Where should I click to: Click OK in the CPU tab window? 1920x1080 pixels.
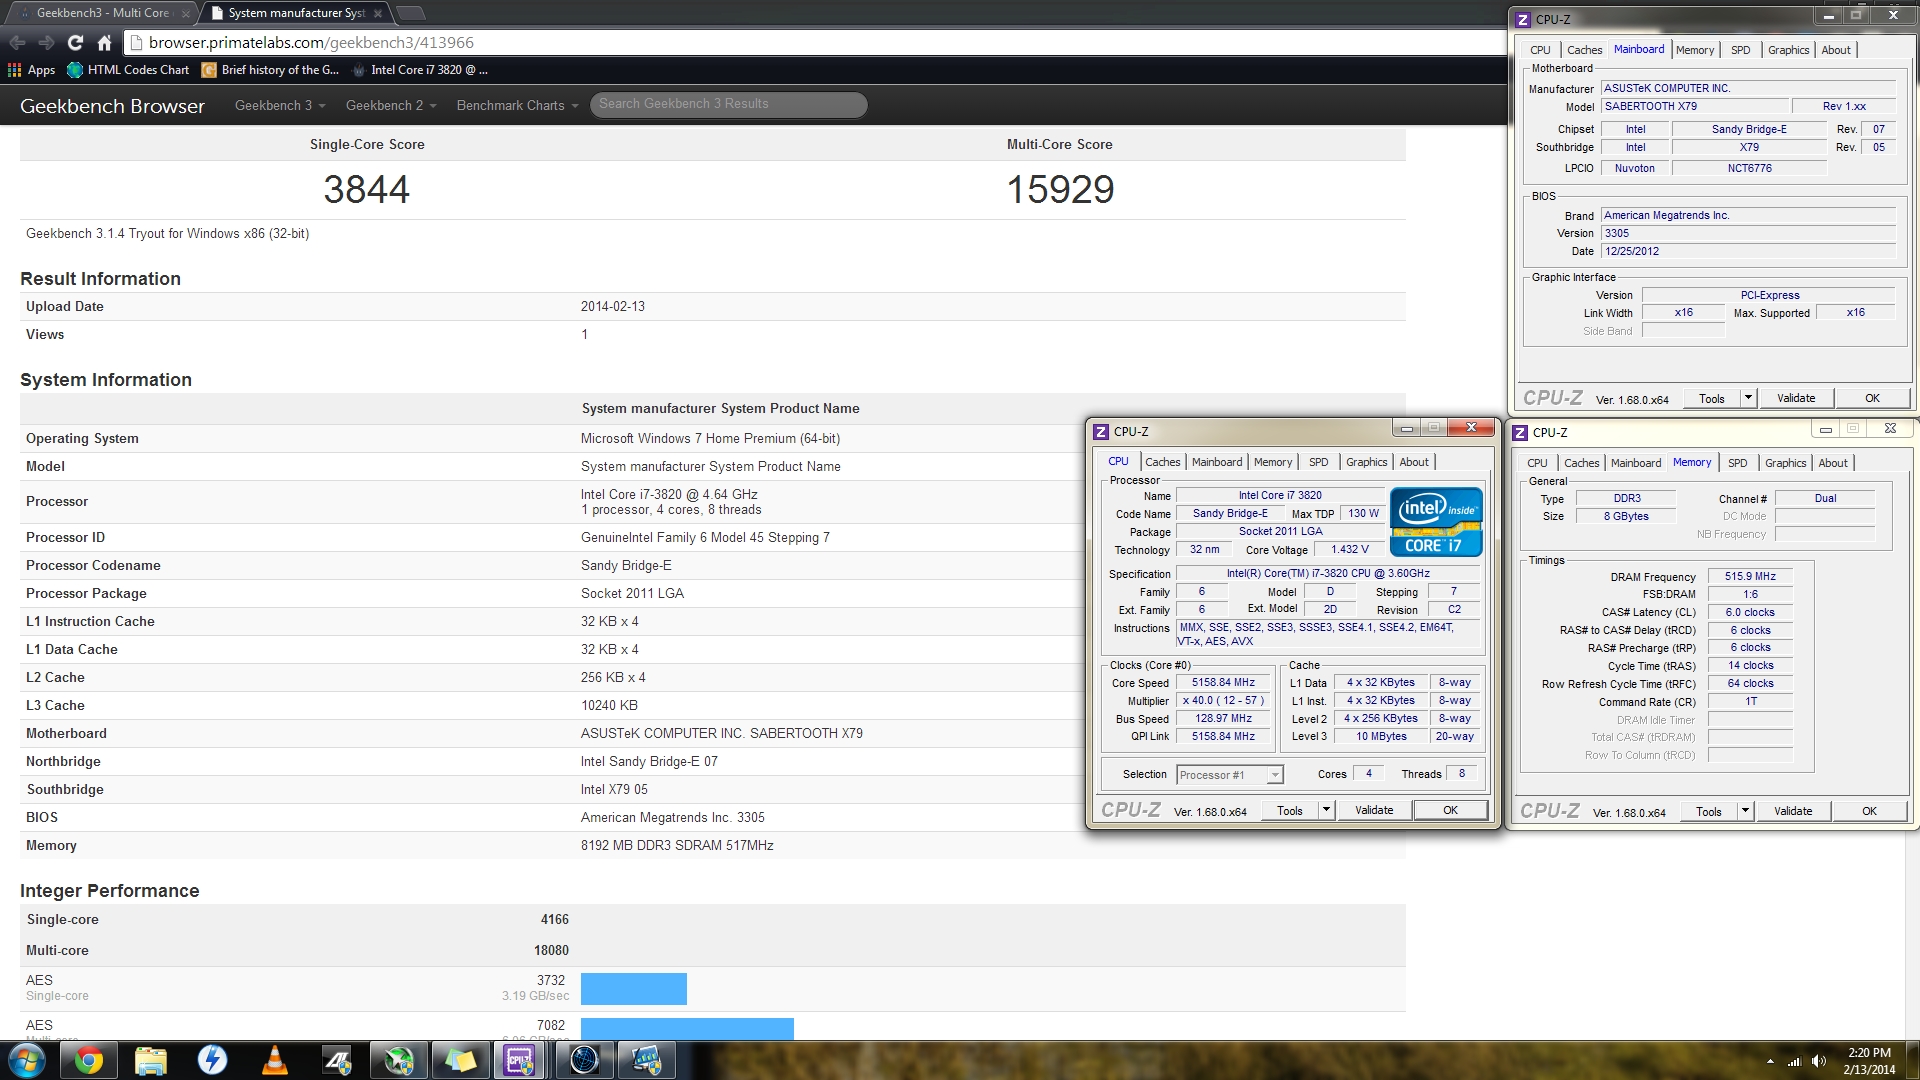(1450, 810)
